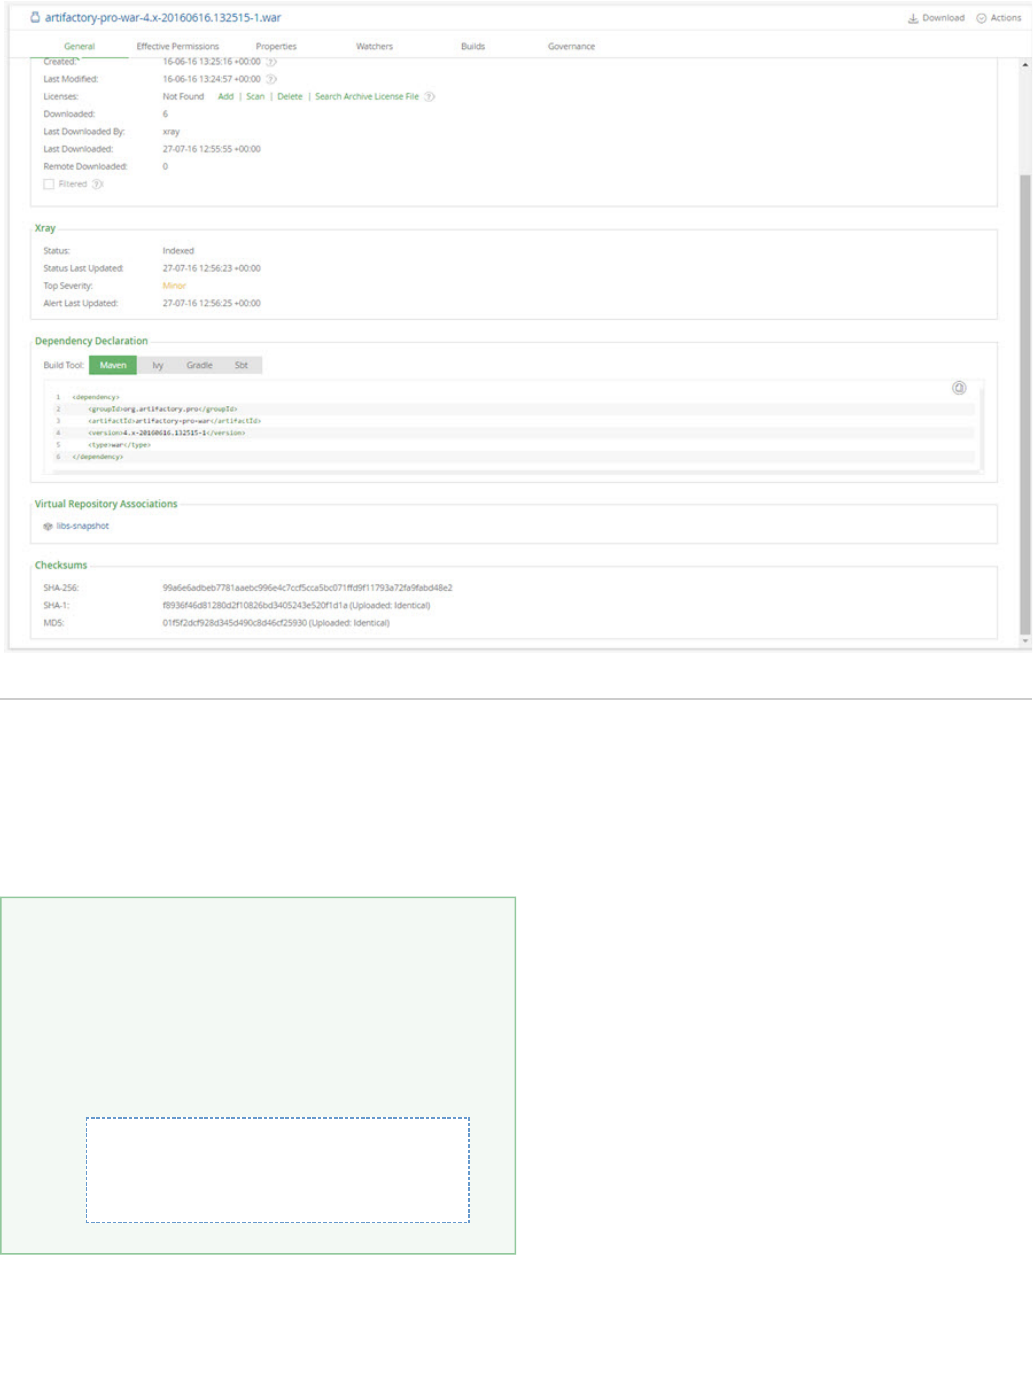Switch to the Watchers tab
Image resolution: width=1033 pixels, height=1392 pixels.
click(x=374, y=47)
